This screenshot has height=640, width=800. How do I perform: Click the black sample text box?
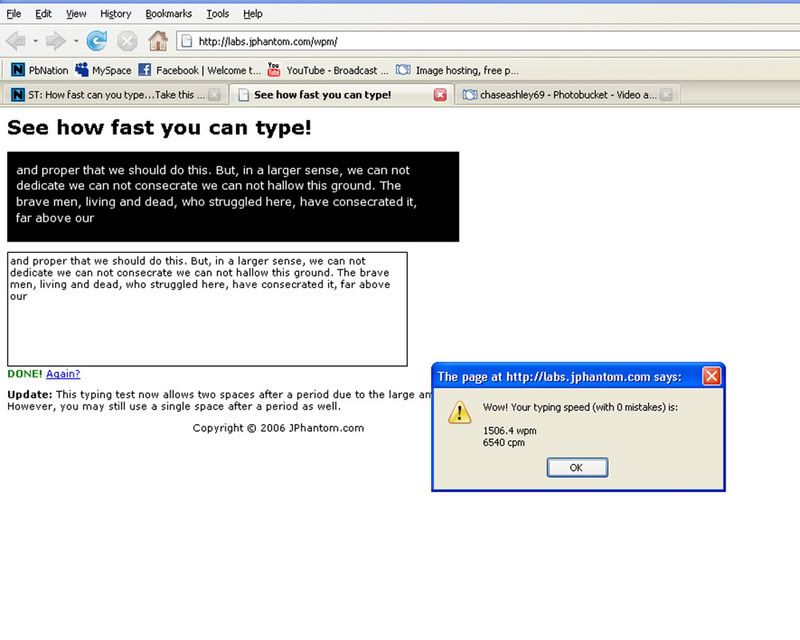pyautogui.click(x=233, y=196)
